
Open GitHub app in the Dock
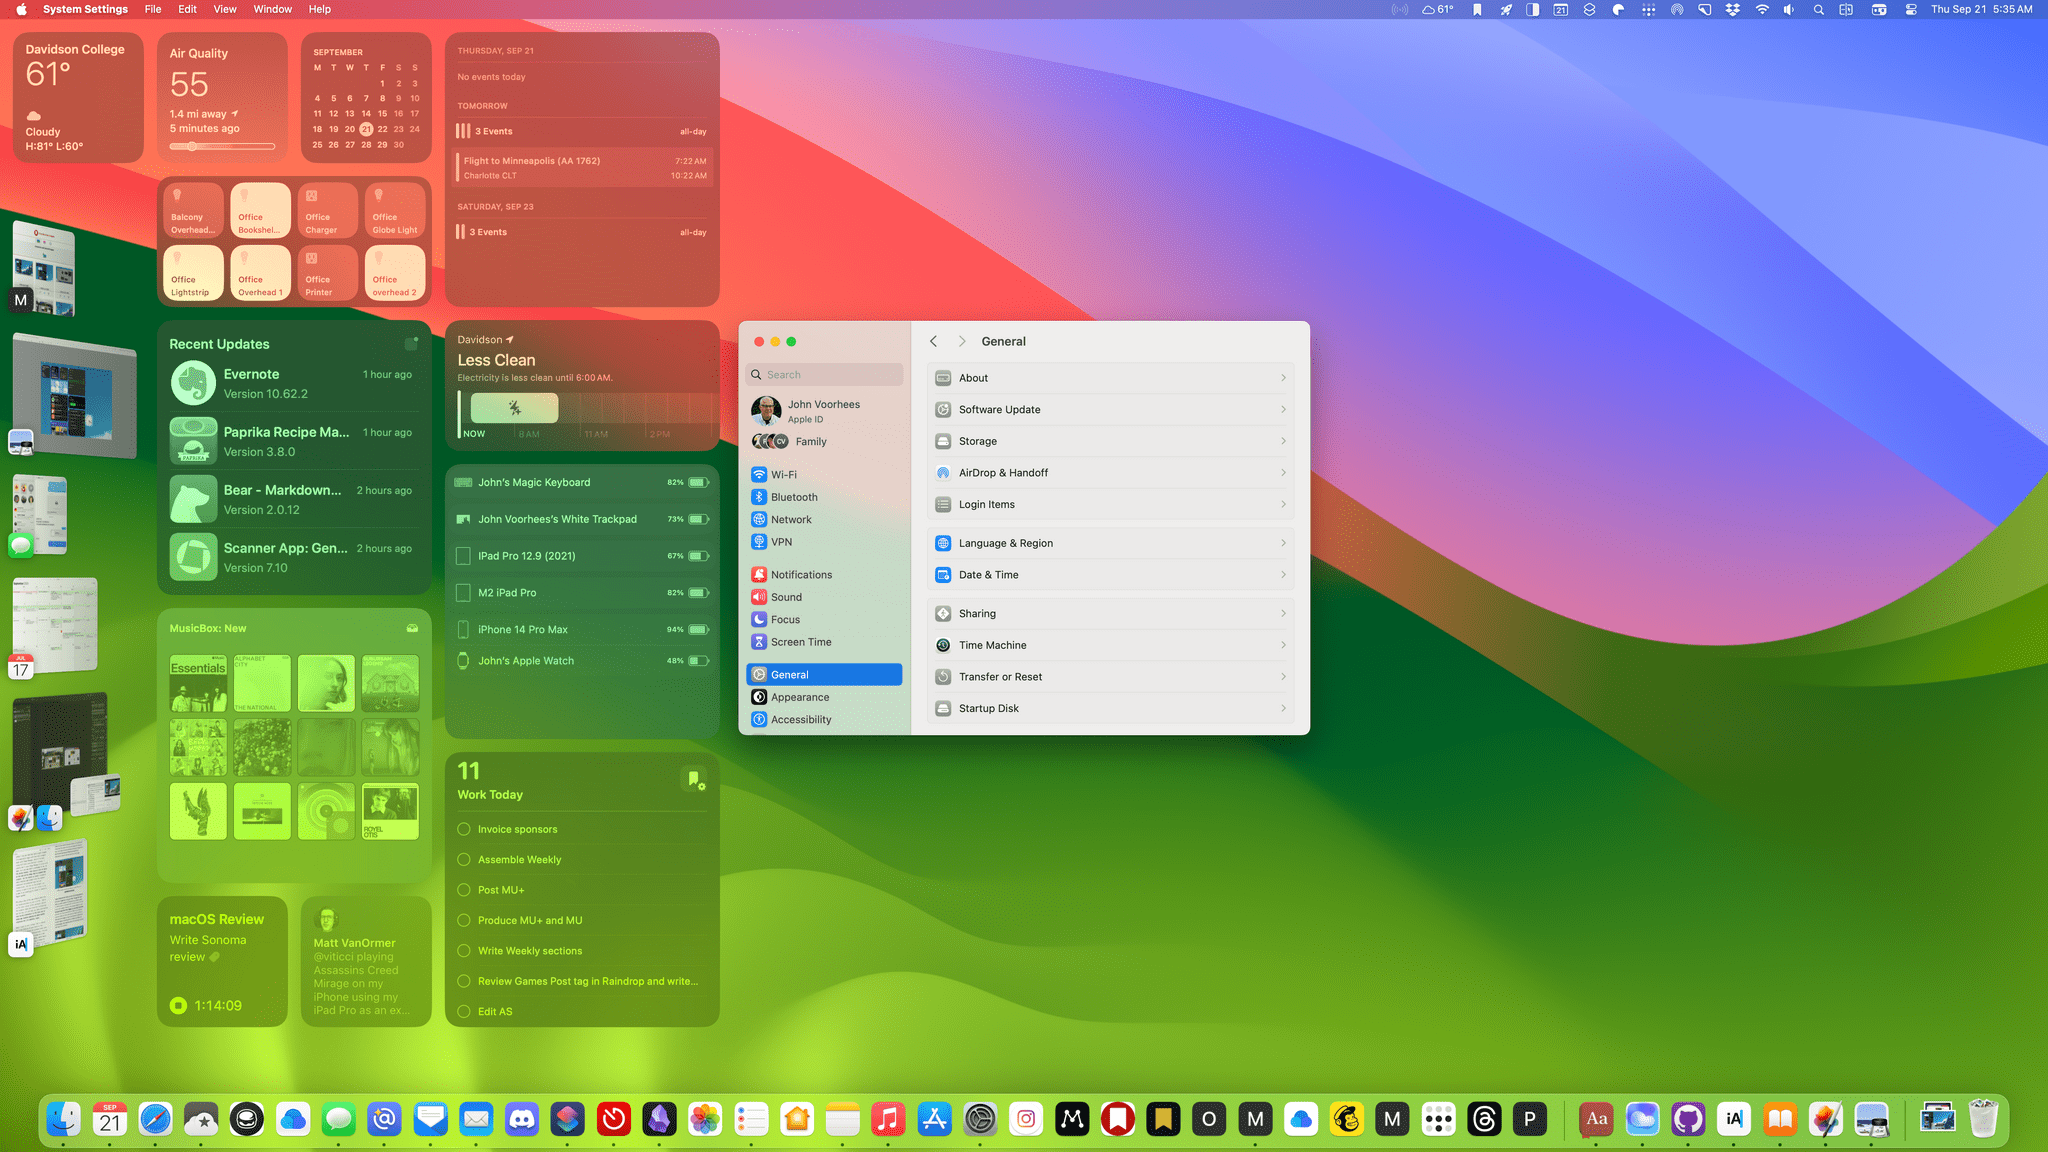[1688, 1119]
